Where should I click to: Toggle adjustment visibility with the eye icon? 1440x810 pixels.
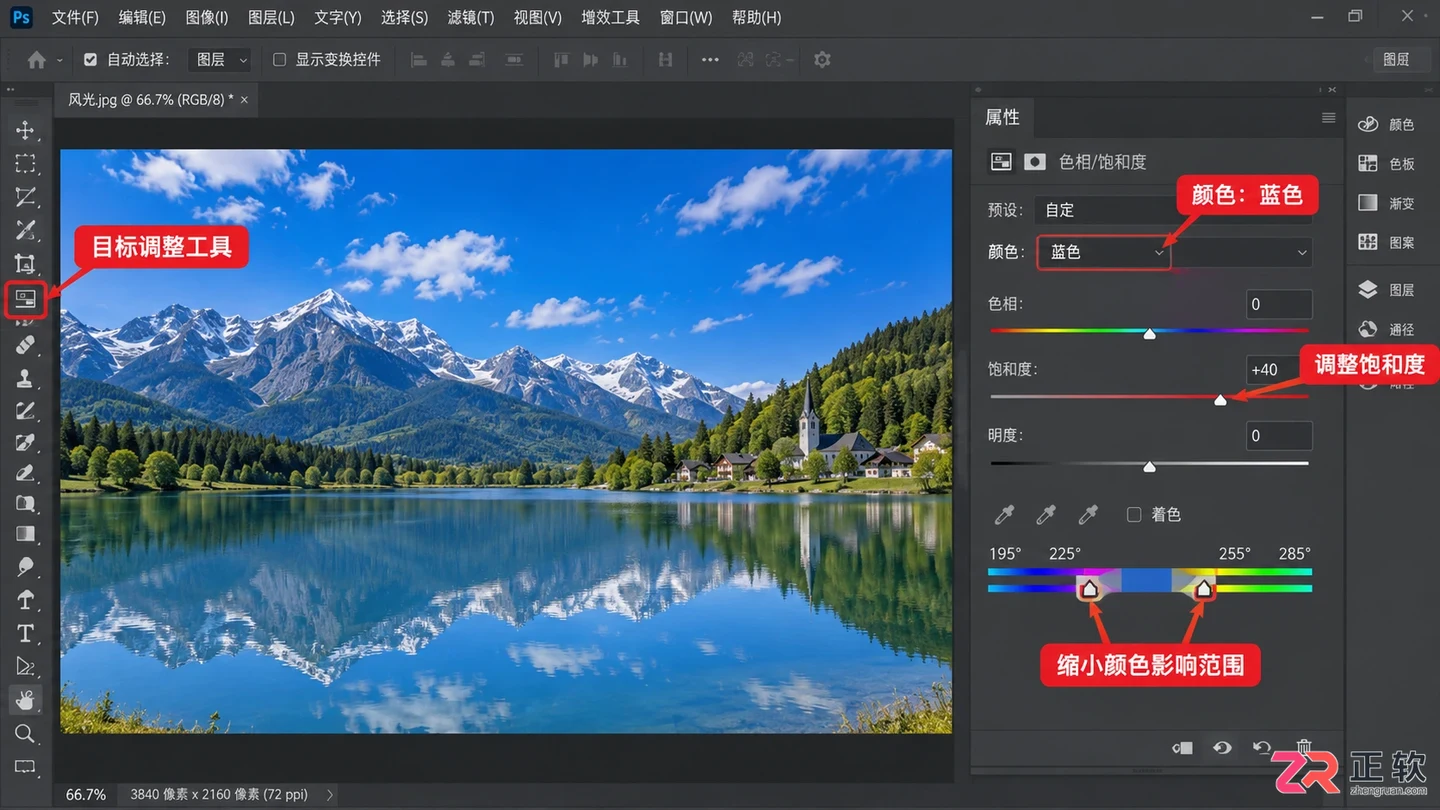(1222, 748)
